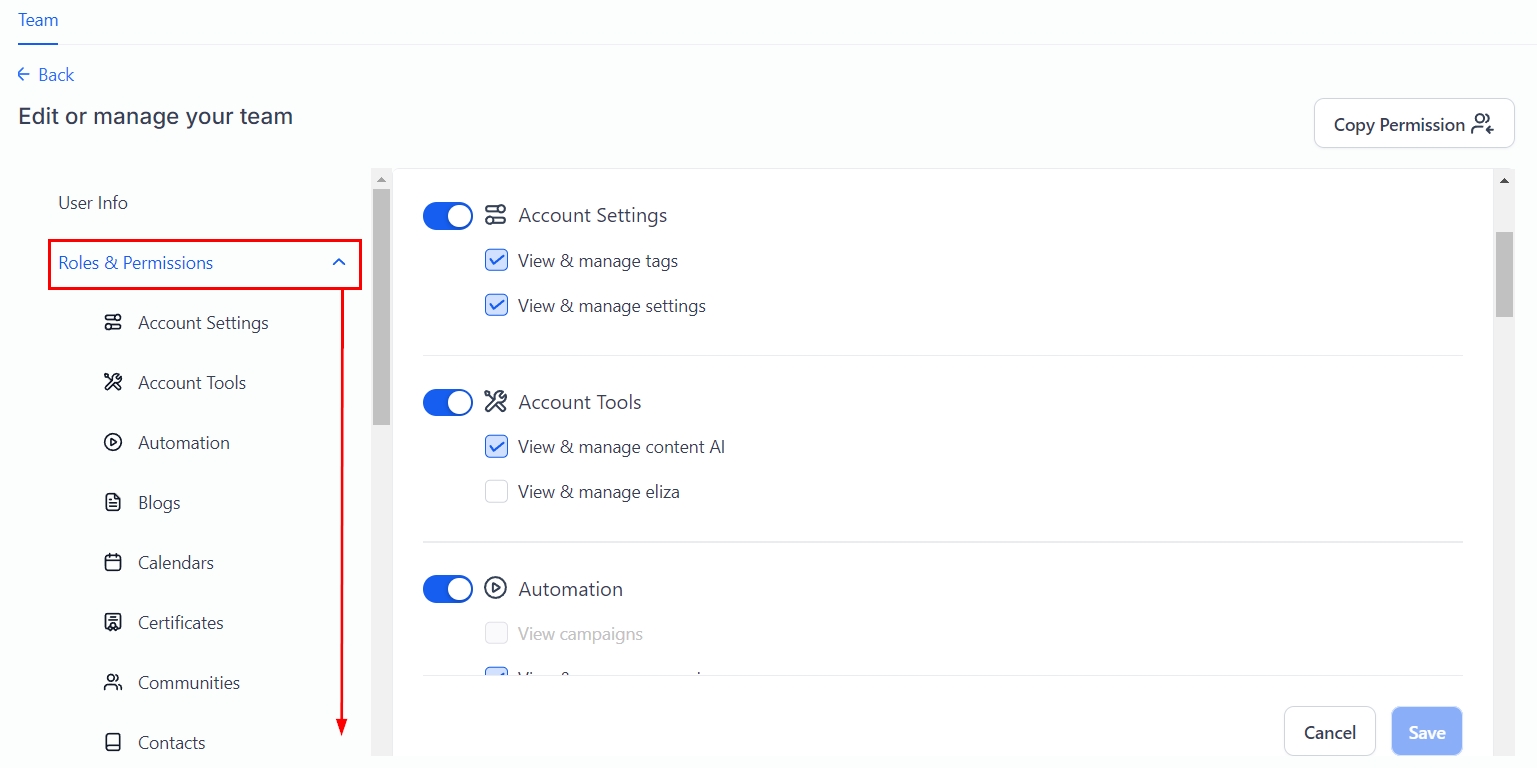Turn off the Account Tools toggle
Image resolution: width=1537 pixels, height=768 pixels.
(x=447, y=402)
